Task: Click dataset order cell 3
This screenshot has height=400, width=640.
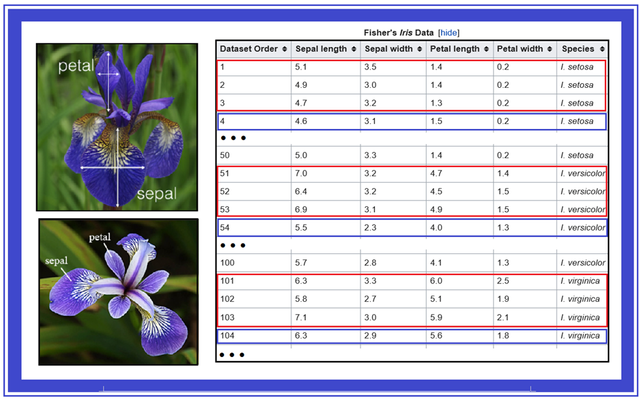Action: click(222, 103)
